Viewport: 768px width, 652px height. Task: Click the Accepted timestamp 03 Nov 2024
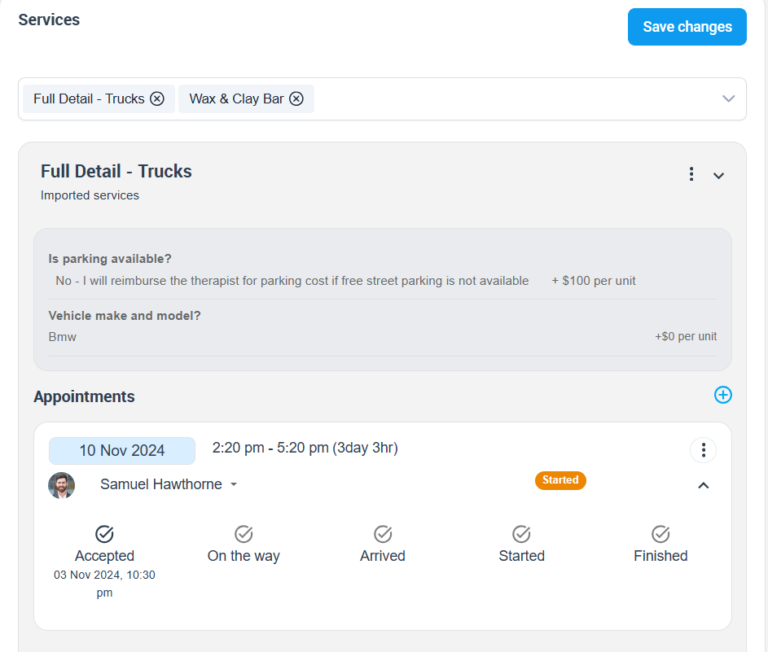click(104, 583)
